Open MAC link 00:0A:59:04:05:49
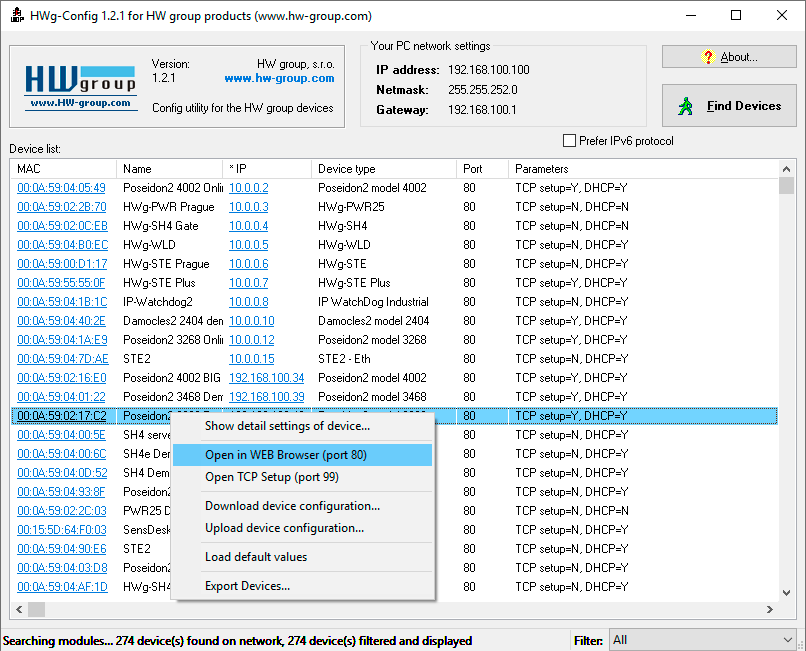 pyautogui.click(x=61, y=188)
